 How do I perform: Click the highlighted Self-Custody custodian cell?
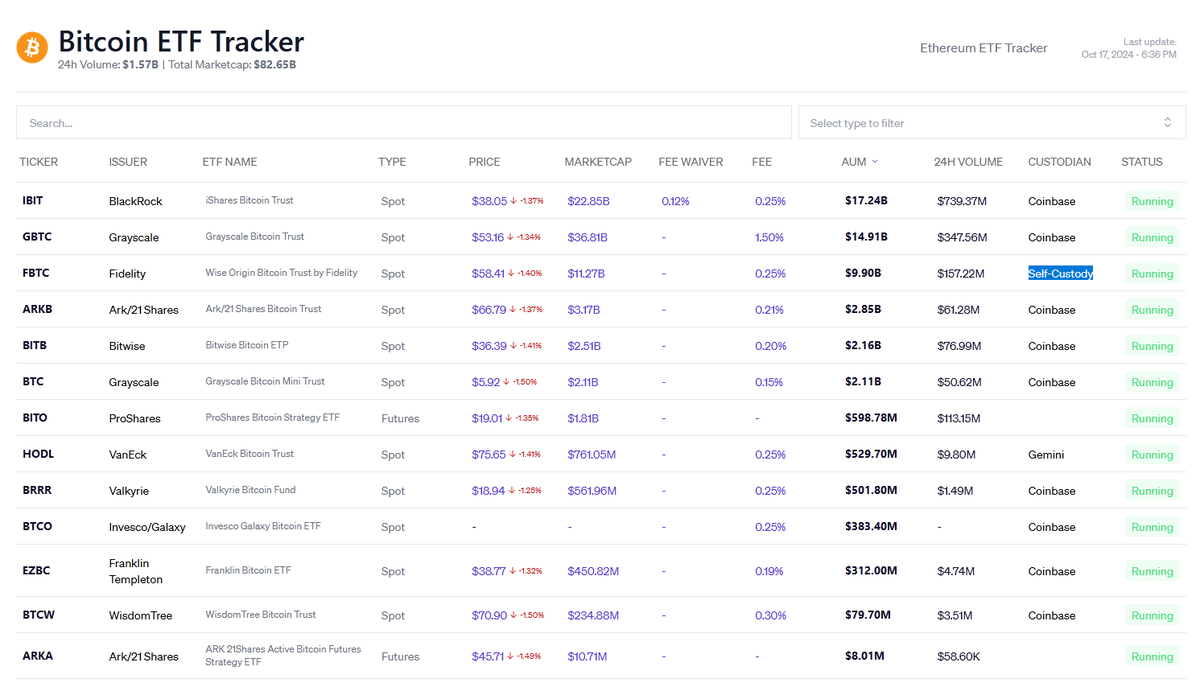point(1060,273)
